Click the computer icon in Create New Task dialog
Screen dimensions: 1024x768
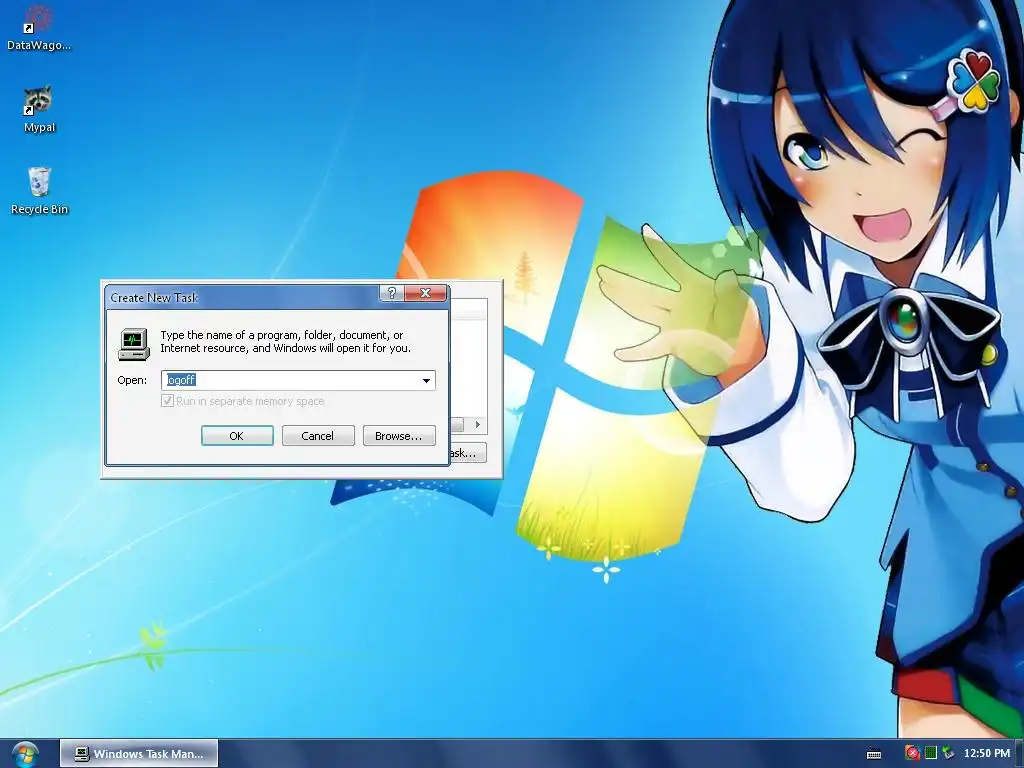(x=134, y=344)
